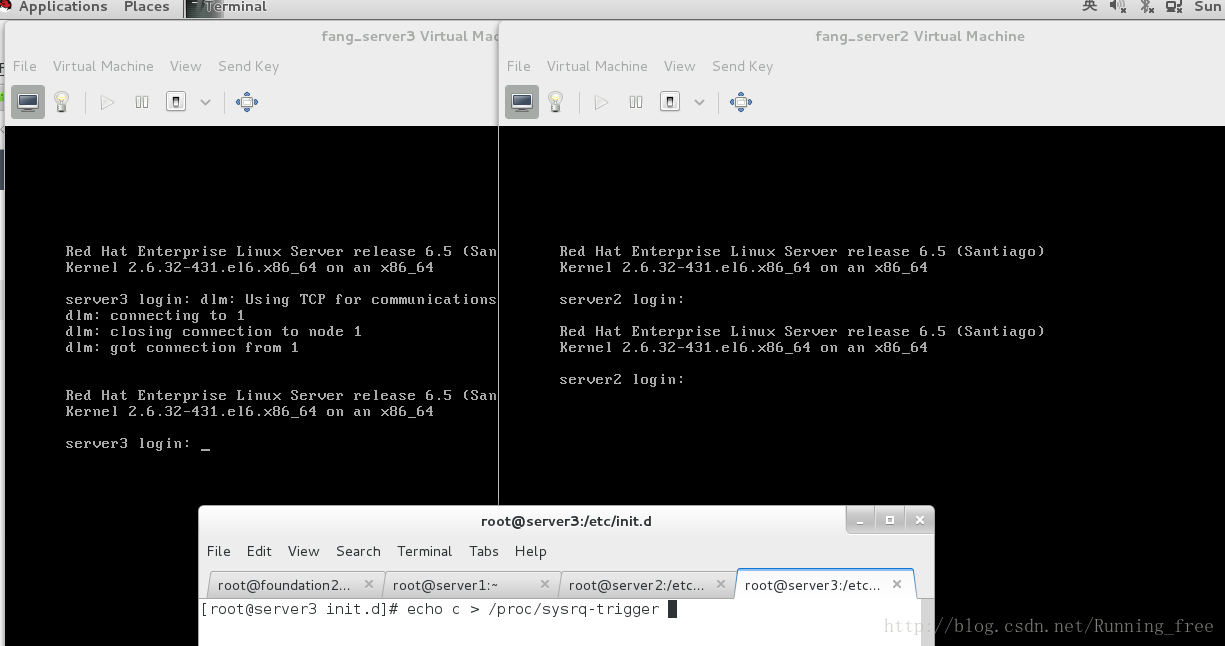Screen dimensions: 1225x646
Task: Open the Help menu in terminal window
Action: [531, 551]
